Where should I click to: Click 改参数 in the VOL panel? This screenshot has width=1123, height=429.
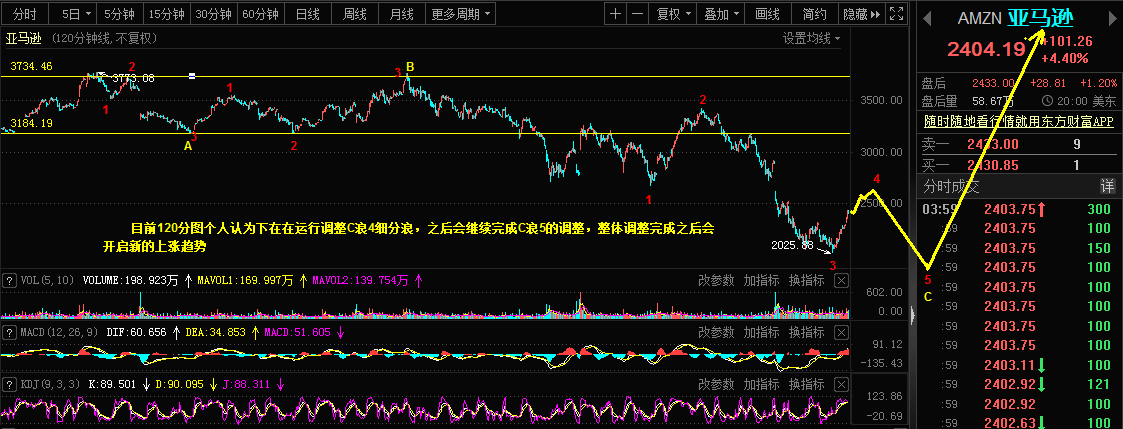coord(716,281)
